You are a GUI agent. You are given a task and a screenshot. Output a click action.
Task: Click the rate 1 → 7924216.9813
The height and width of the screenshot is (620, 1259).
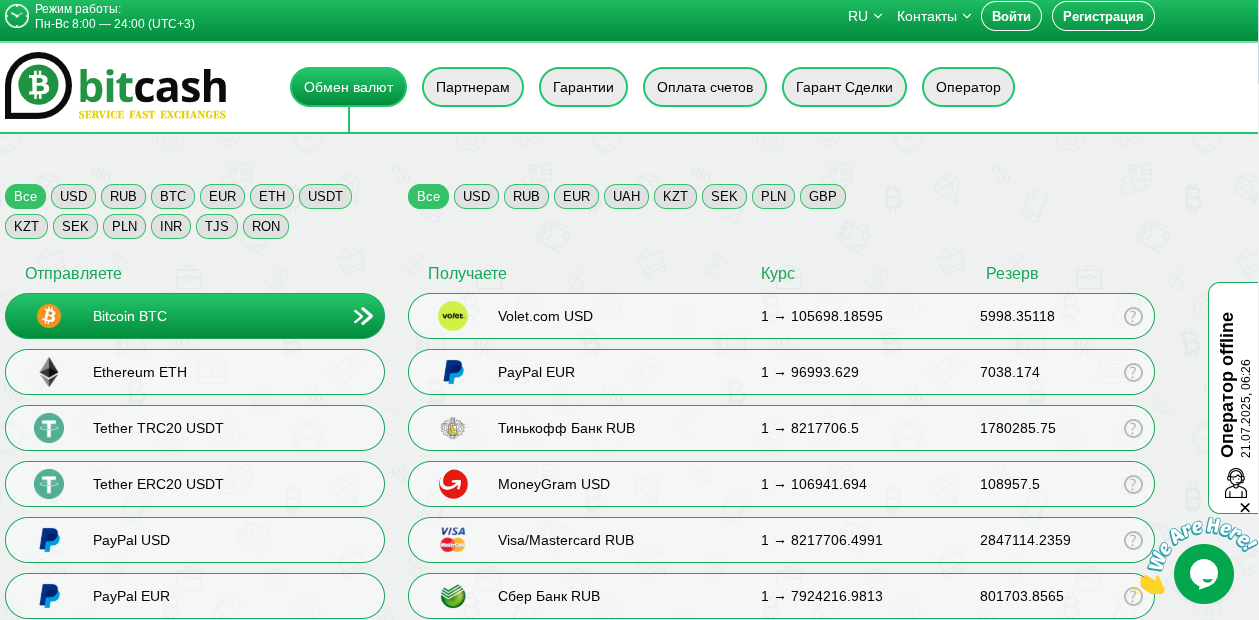[822, 596]
